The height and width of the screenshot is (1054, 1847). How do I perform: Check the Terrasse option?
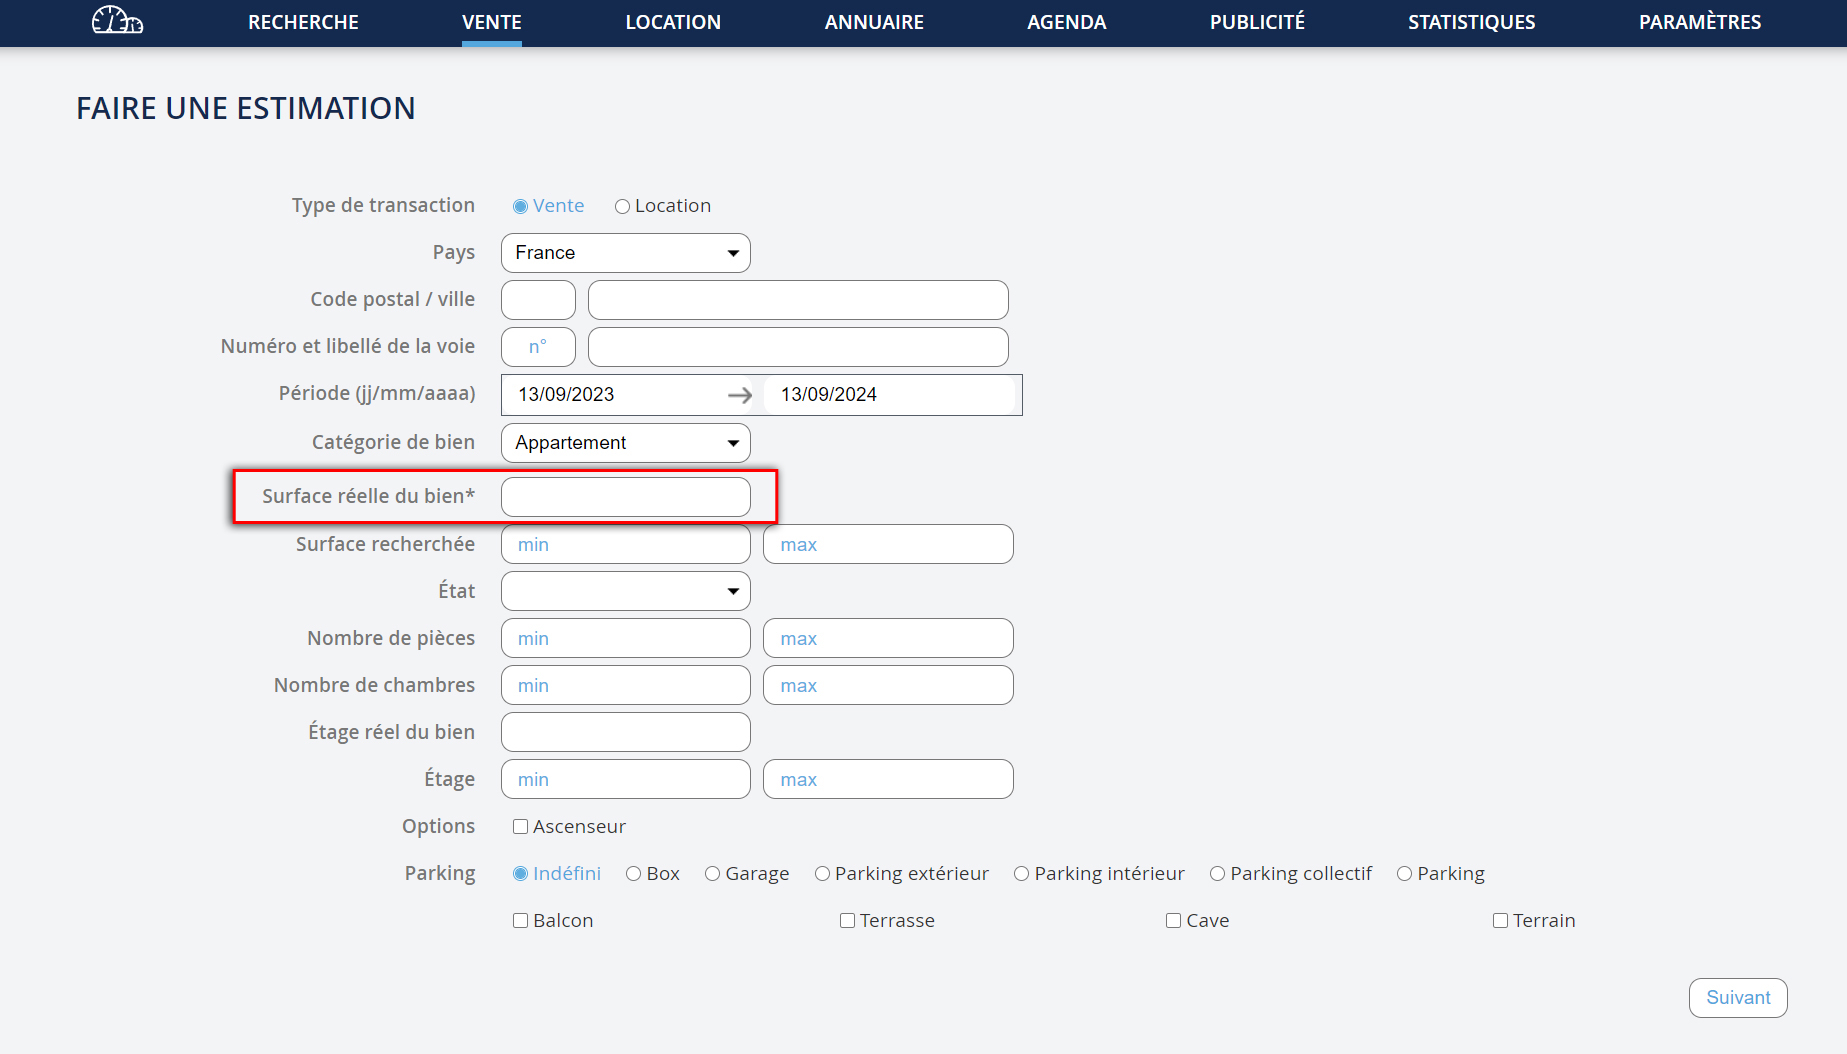point(847,921)
